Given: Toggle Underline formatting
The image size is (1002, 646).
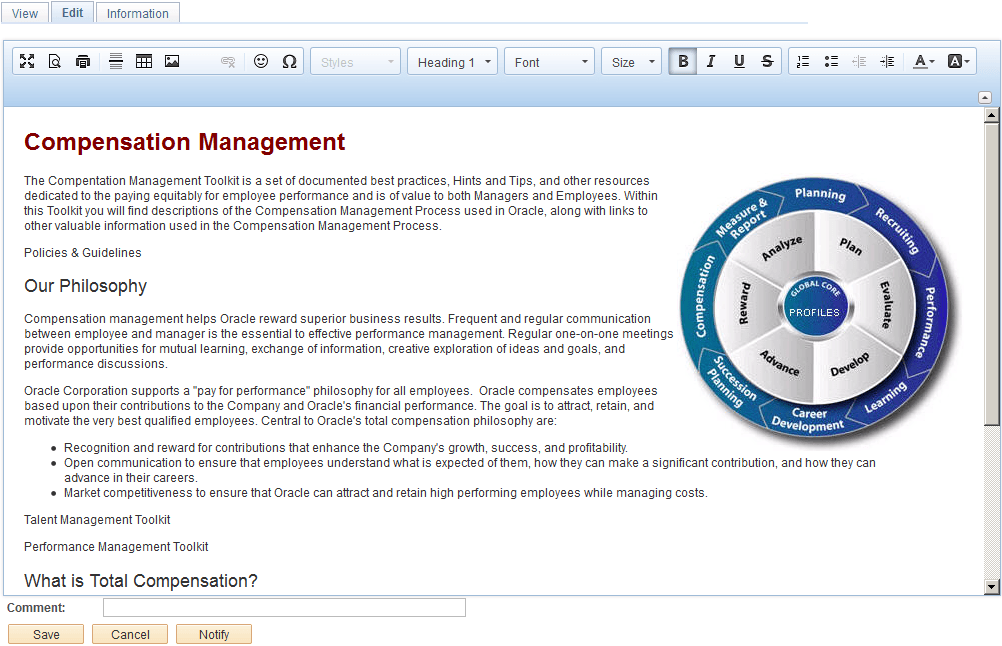Looking at the screenshot, I should tap(739, 61).
